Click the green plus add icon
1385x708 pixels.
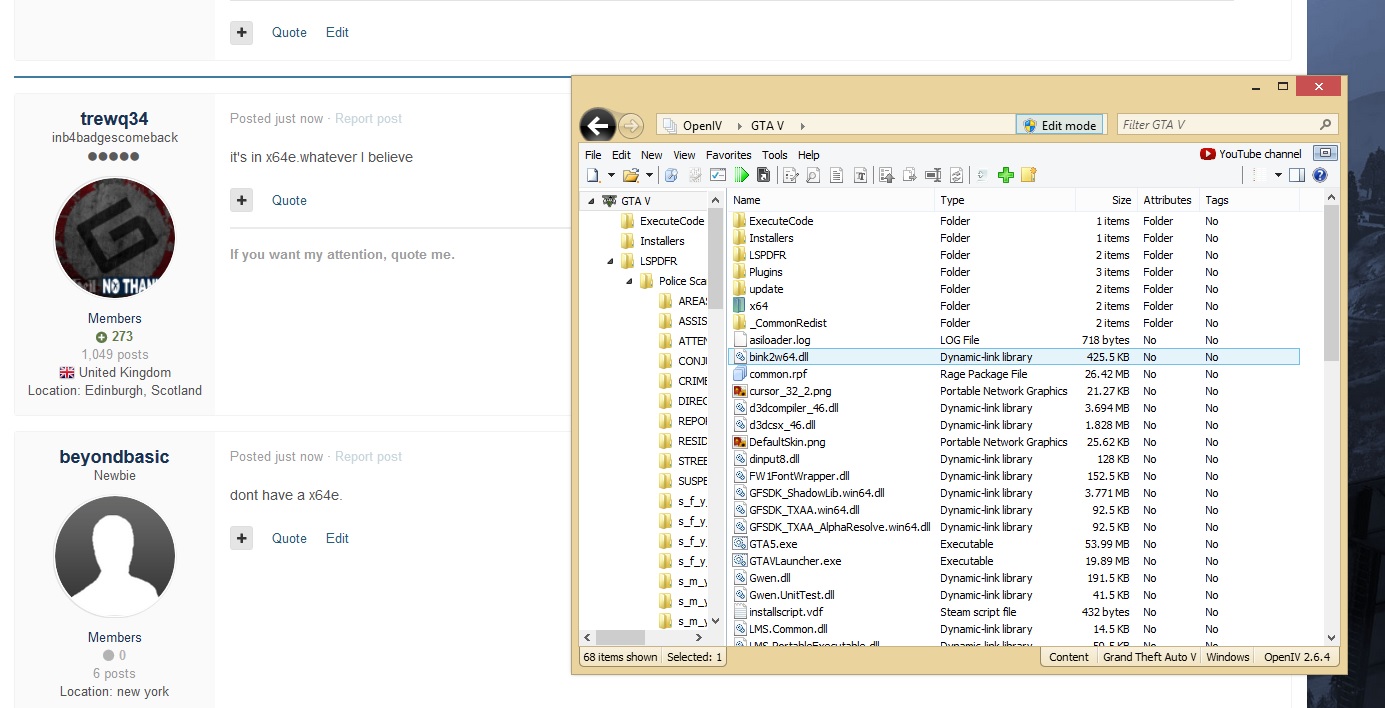[x=1006, y=175]
